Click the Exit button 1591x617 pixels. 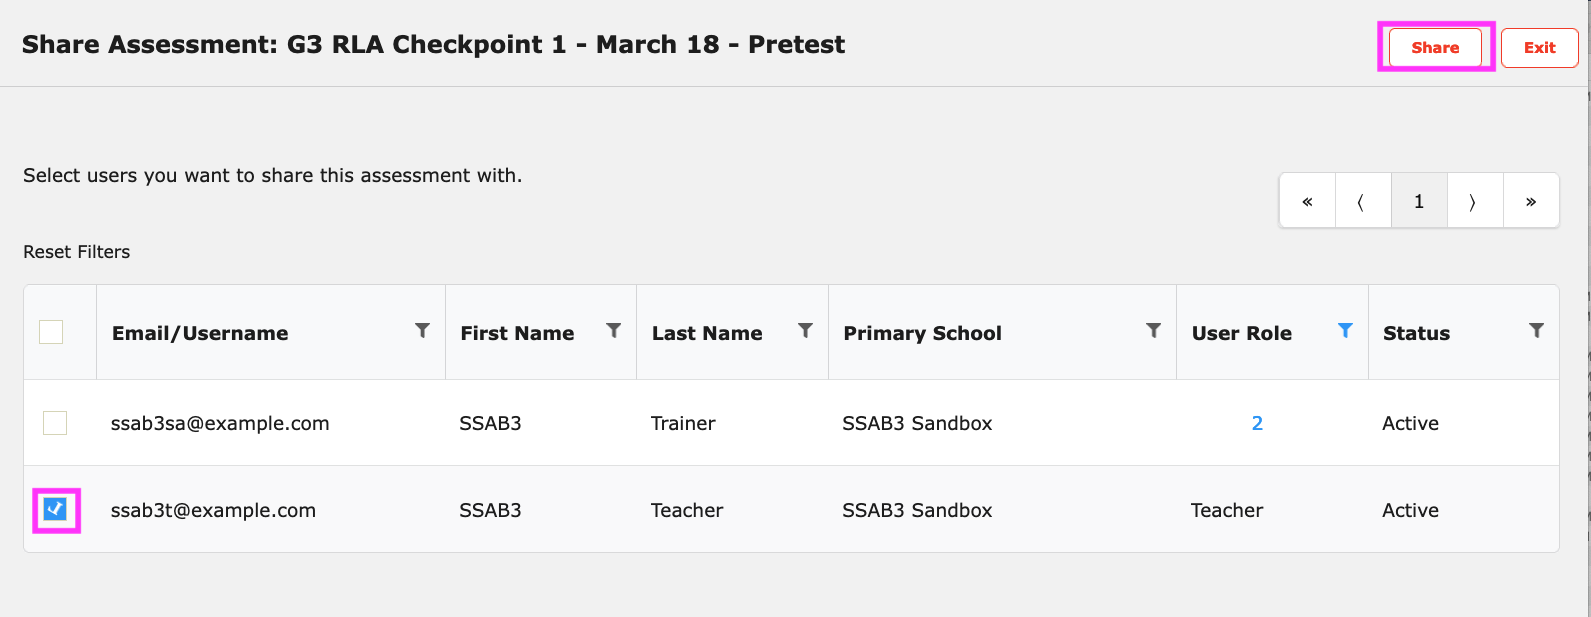coord(1539,47)
